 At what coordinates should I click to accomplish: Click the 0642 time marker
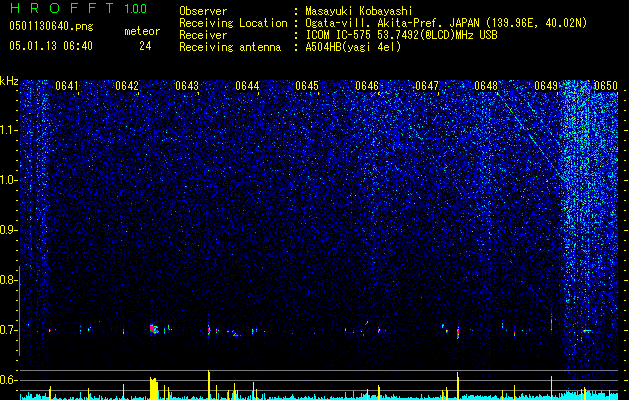[127, 86]
